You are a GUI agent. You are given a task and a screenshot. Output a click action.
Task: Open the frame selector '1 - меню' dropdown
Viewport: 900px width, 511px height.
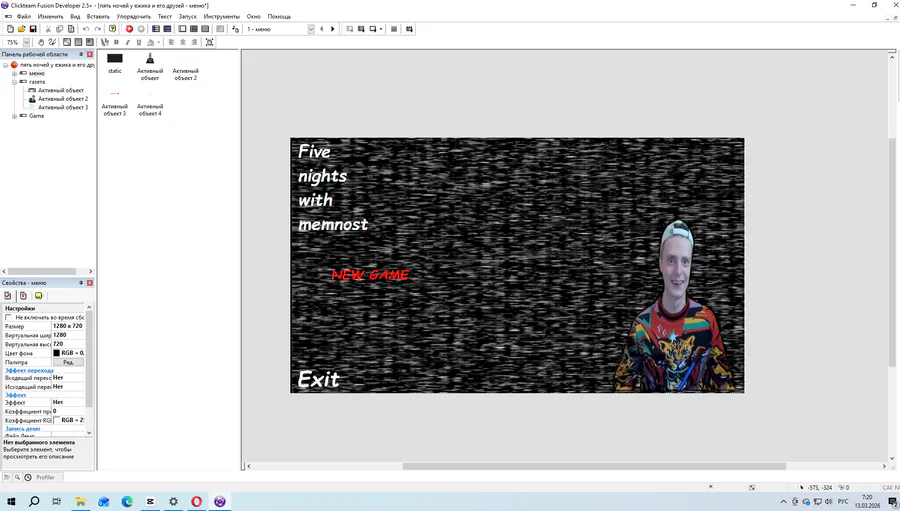[311, 29]
